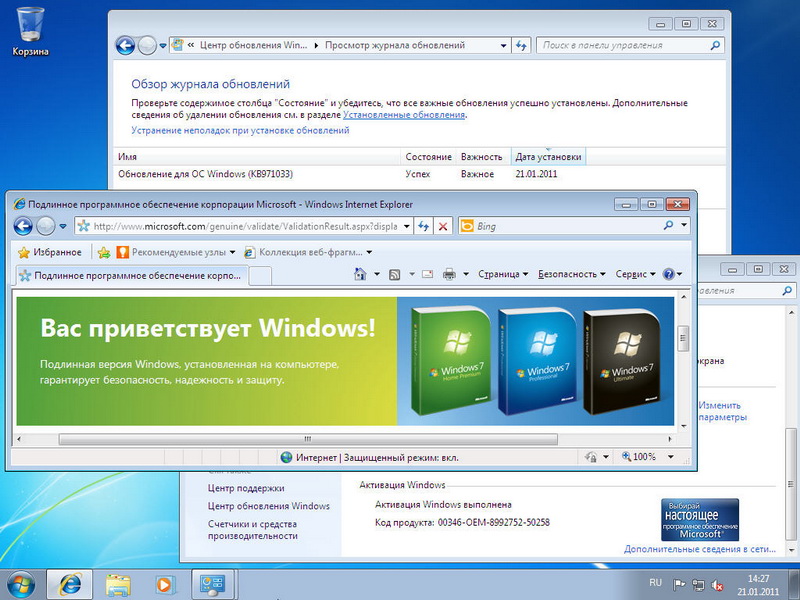Follow the Дополнительные сведения в сети link
The image size is (800, 600).
point(699,549)
